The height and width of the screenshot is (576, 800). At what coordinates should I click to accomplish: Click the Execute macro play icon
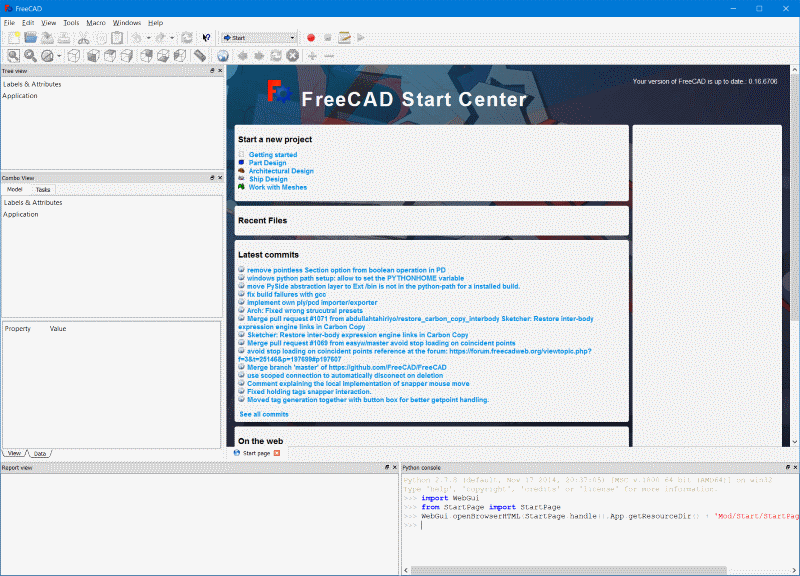(361, 38)
